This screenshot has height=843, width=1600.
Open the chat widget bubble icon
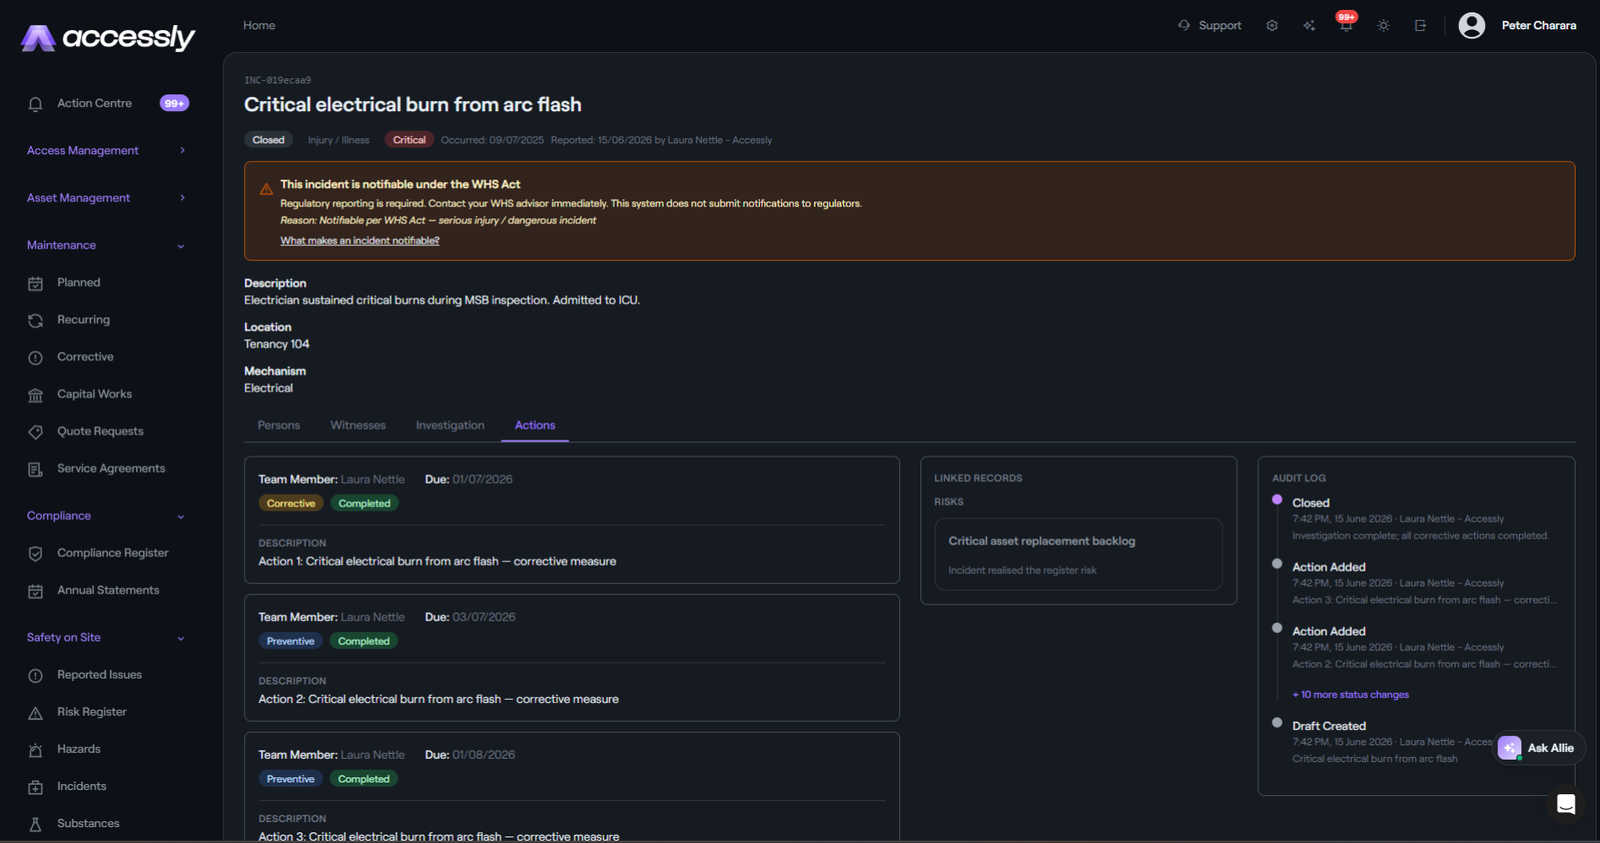tap(1566, 804)
